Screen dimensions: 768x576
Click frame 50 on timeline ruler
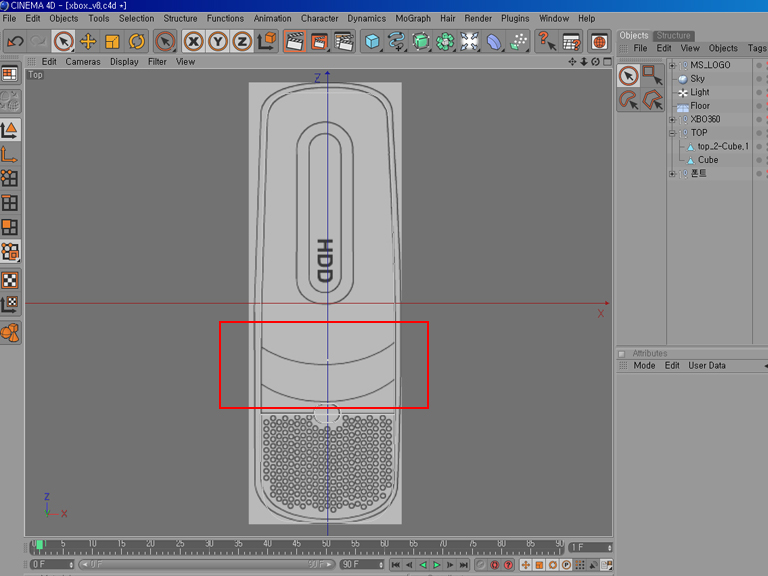326,544
